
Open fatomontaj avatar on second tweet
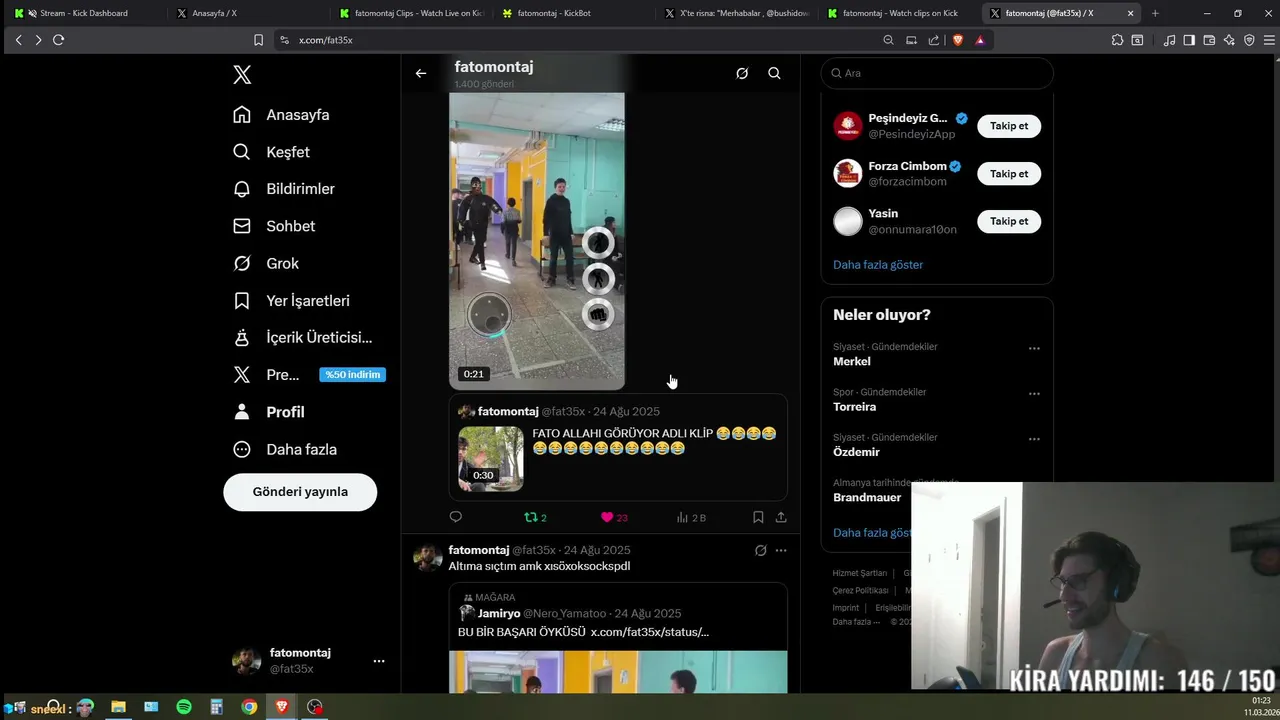428,558
